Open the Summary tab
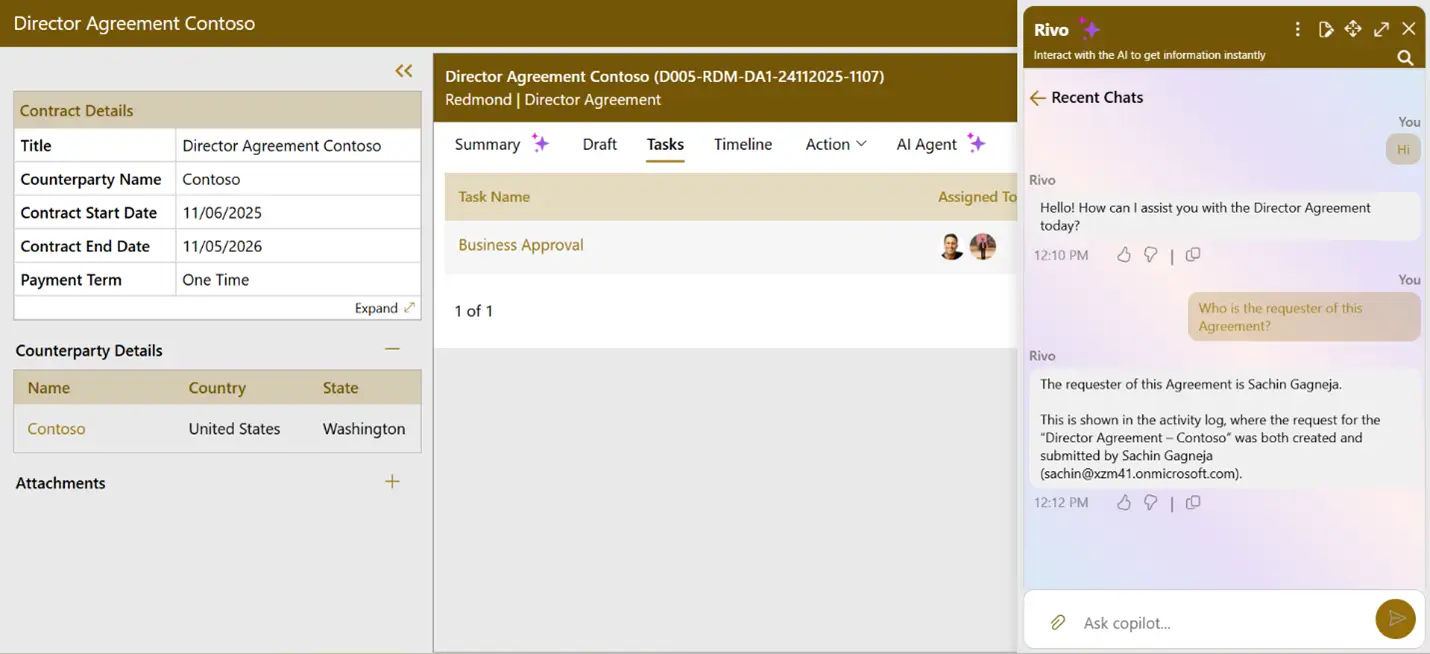Viewport: 1430px width, 654px height. pyautogui.click(x=487, y=144)
